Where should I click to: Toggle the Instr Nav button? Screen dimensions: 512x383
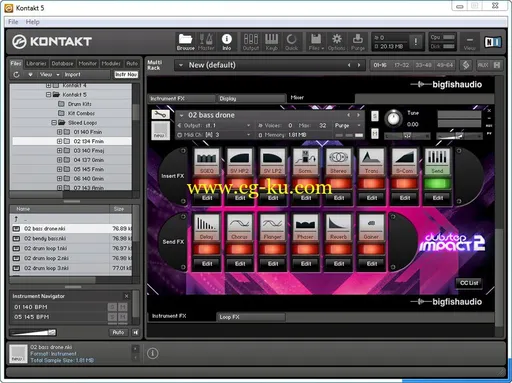126,75
